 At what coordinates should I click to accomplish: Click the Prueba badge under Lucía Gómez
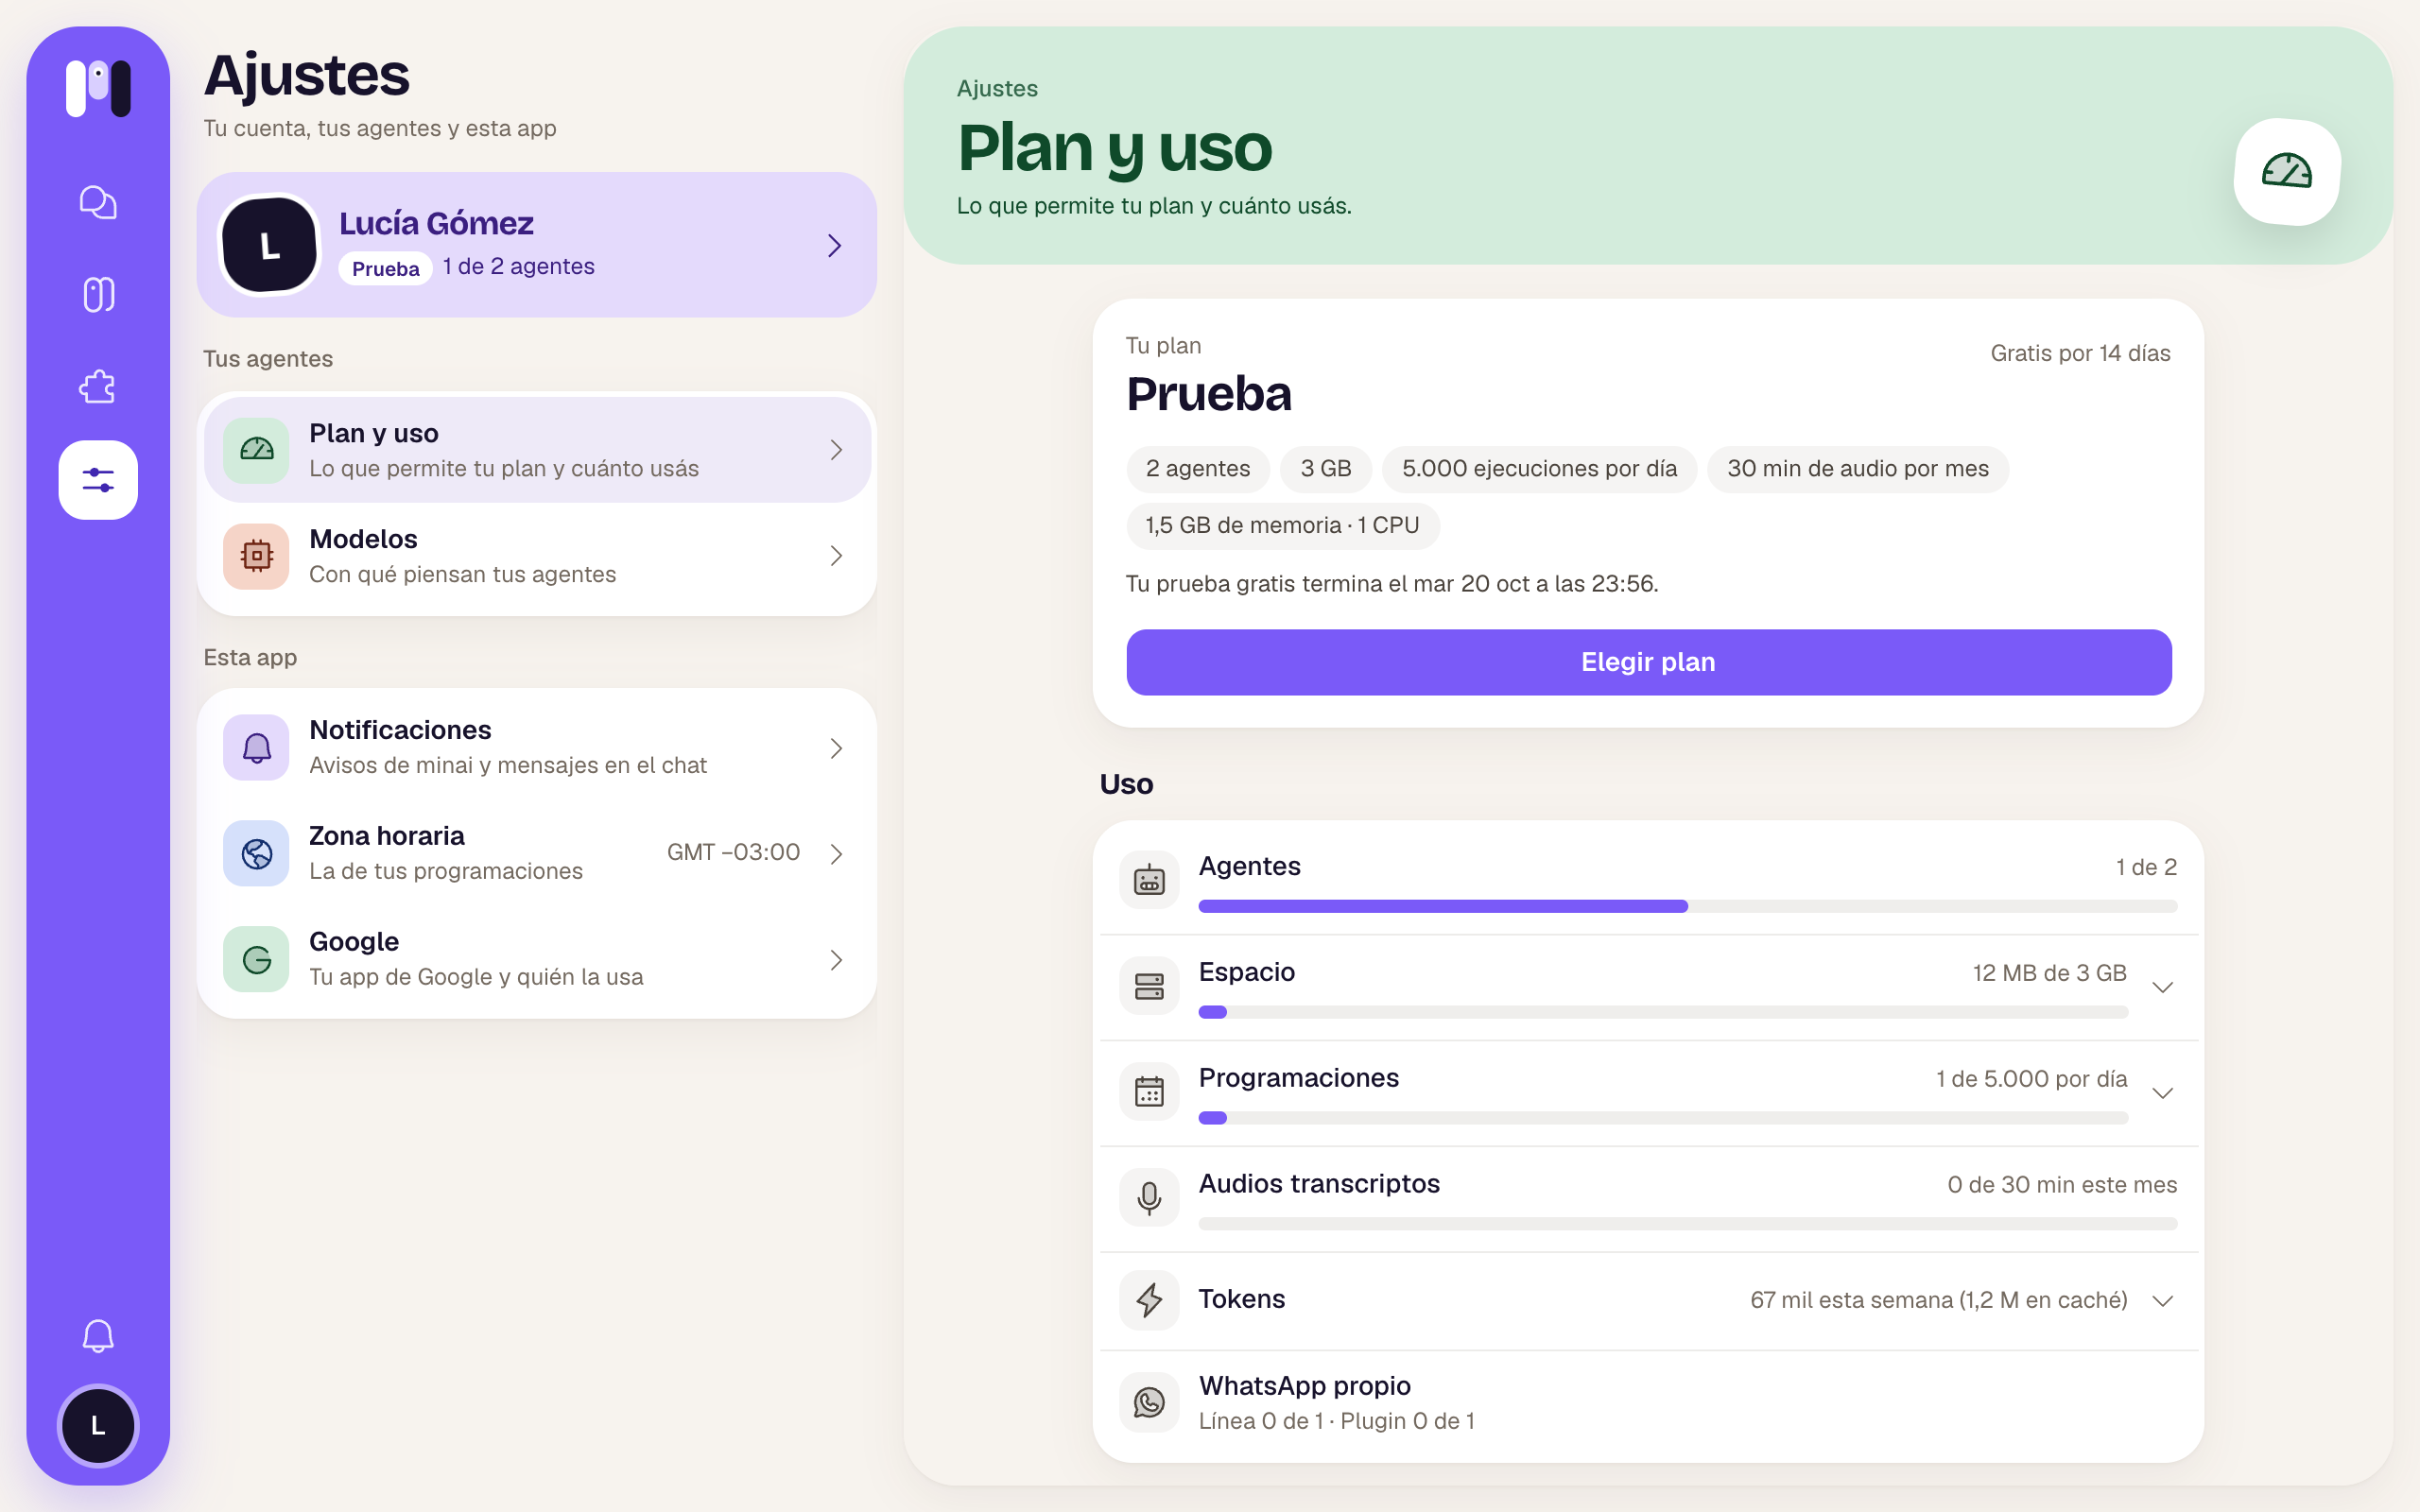[385, 268]
